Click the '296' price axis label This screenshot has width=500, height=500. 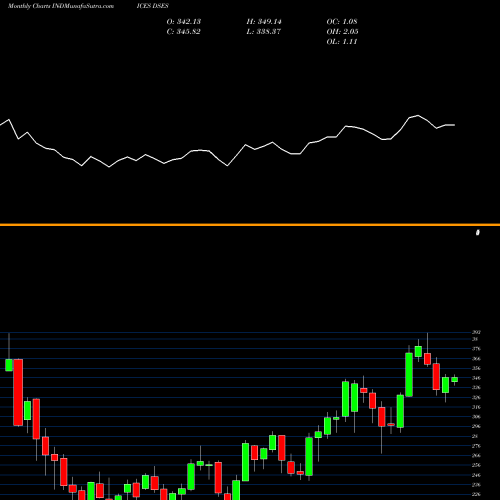tap(476, 426)
